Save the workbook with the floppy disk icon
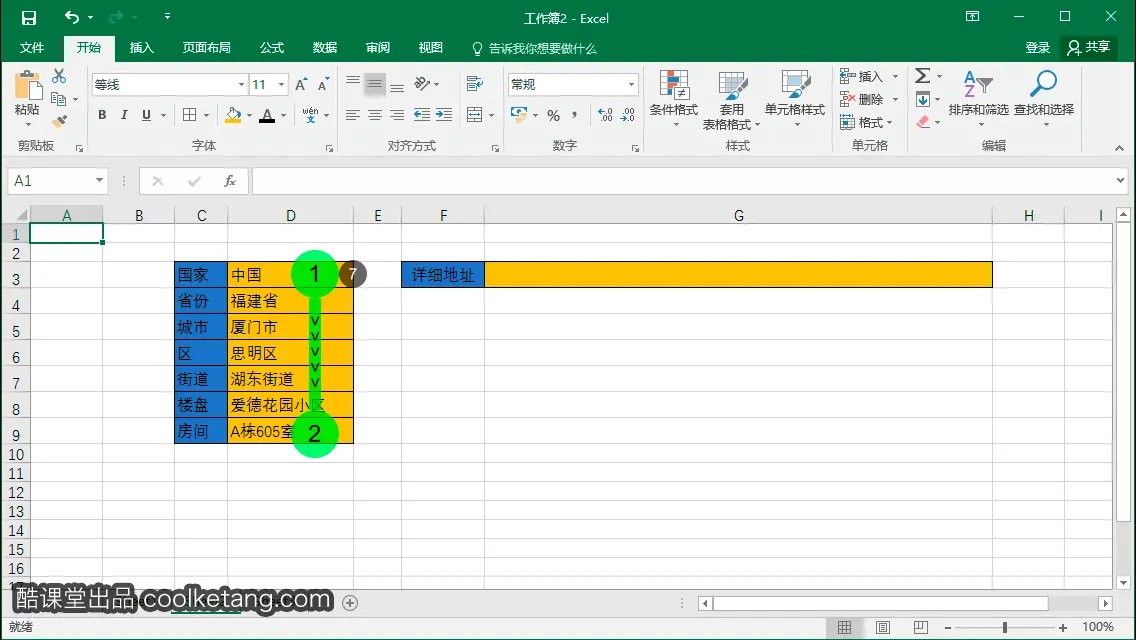The image size is (1136, 640). point(28,18)
